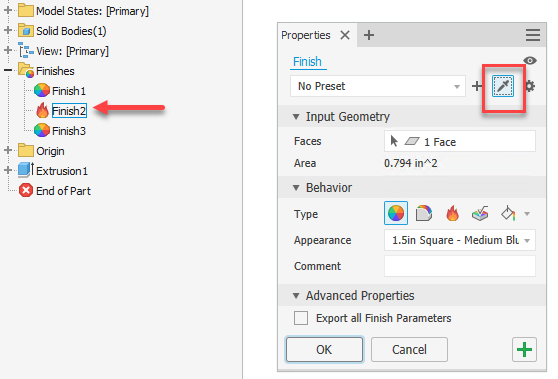Select the fire heat treatment type icon
This screenshot has height=379, width=558.
tap(452, 214)
